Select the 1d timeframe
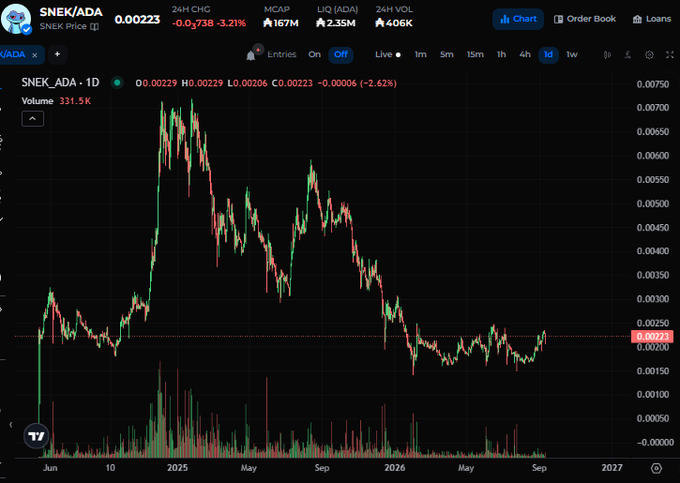This screenshot has width=680, height=483. pyautogui.click(x=548, y=55)
